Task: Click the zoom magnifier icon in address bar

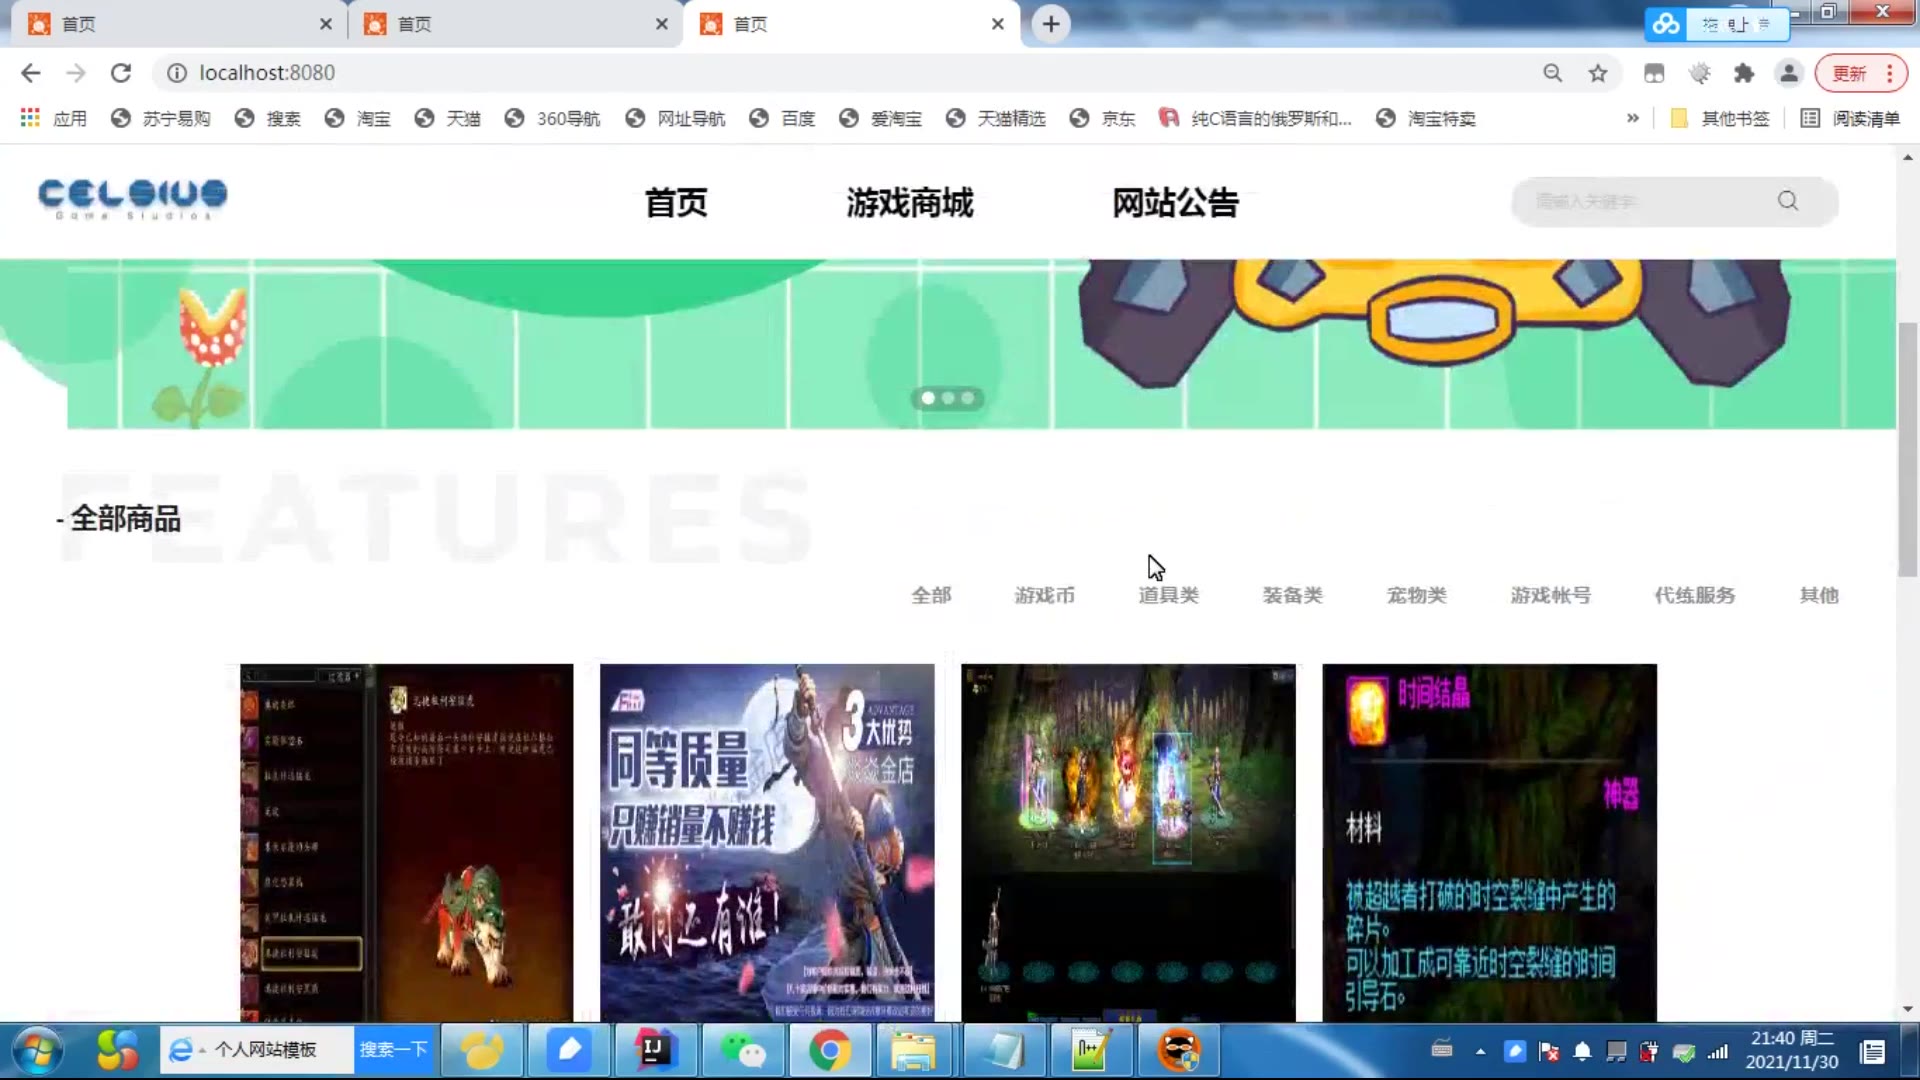Action: pos(1552,73)
